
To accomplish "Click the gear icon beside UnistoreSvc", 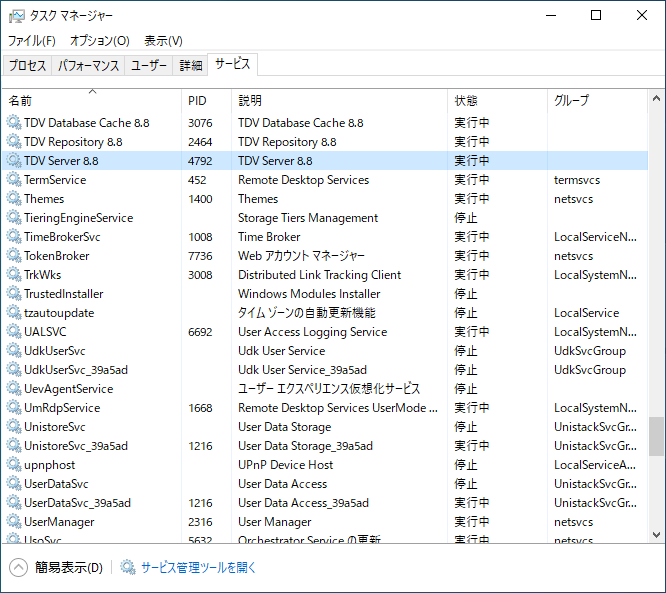I will [14, 426].
